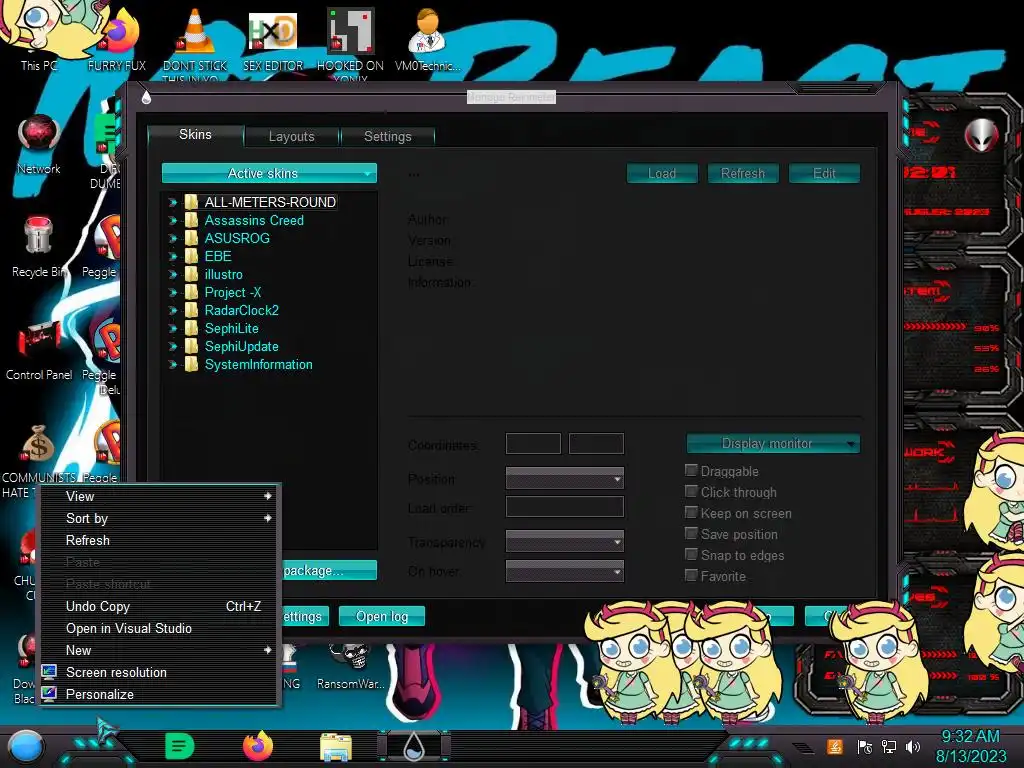The image size is (1024, 768).
Task: Click the Load order input field
Action: [x=565, y=507]
